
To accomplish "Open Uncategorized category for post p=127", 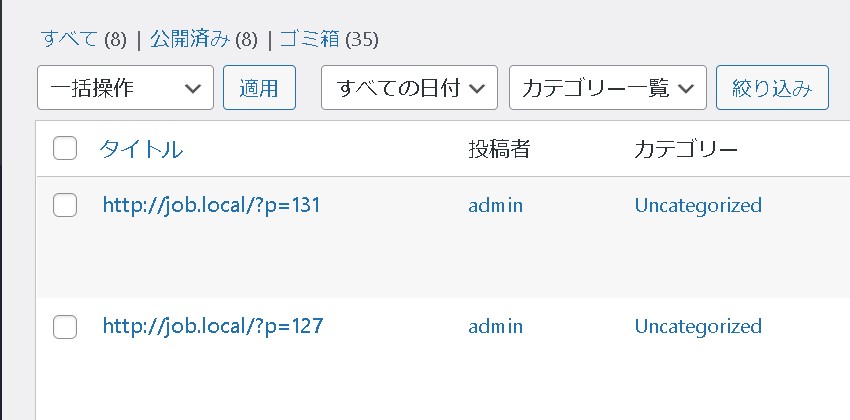I will click(698, 326).
